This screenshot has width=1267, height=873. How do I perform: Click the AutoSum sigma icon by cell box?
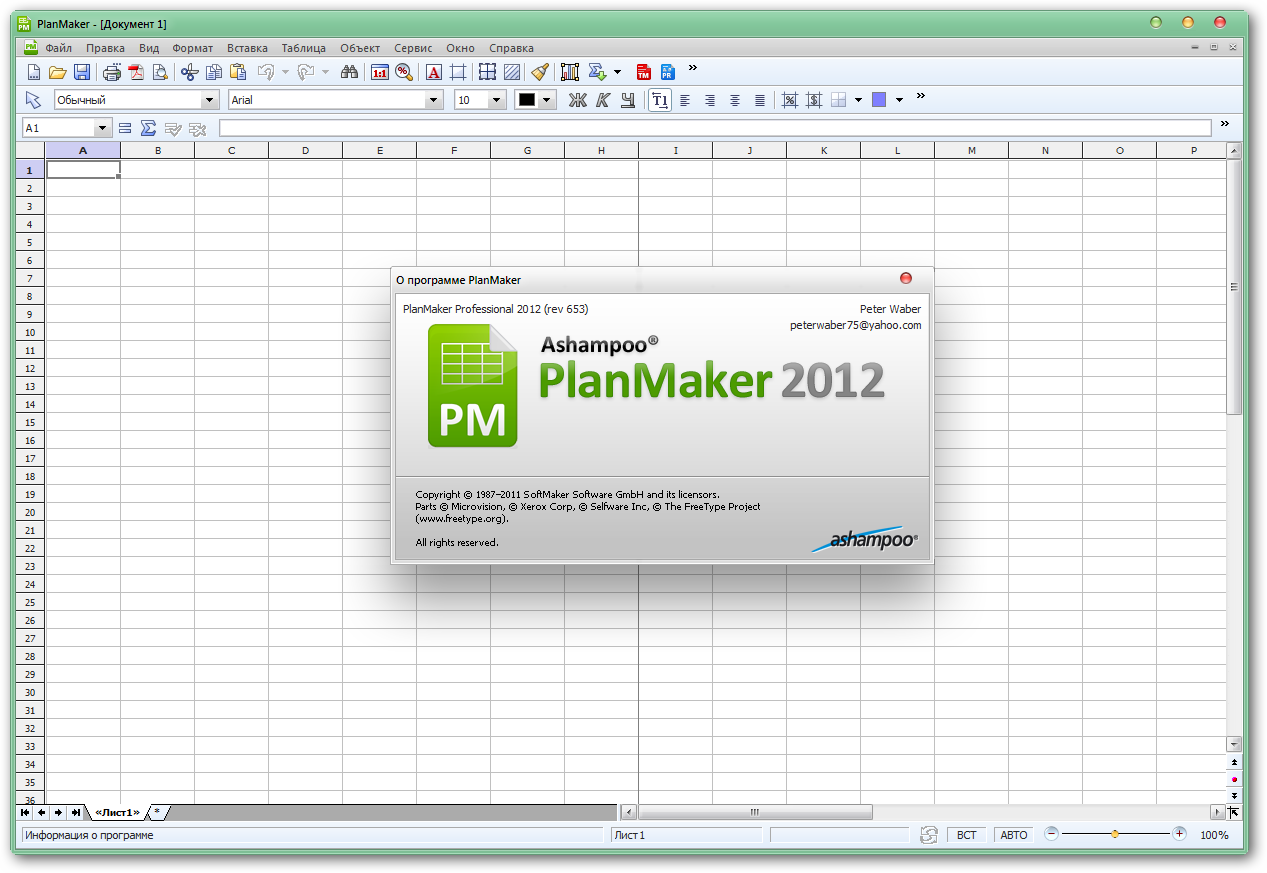[148, 128]
